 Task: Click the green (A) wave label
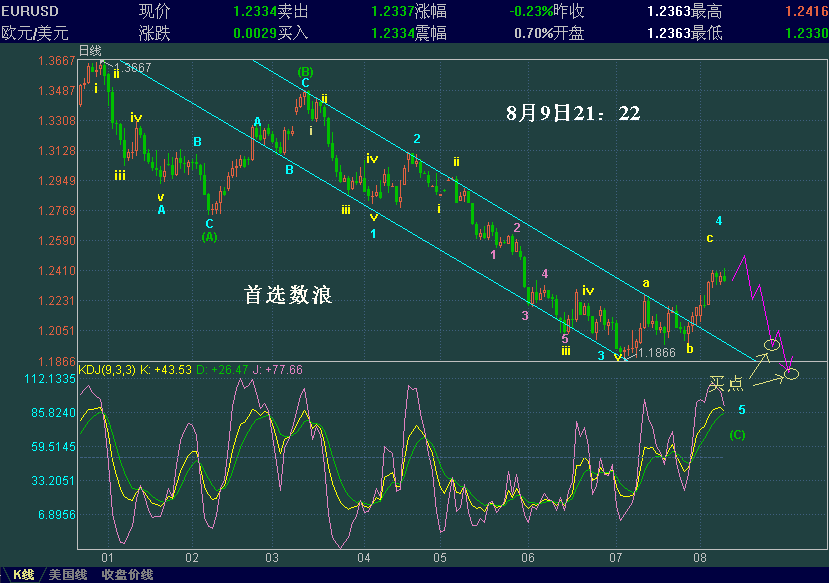[x=209, y=237]
